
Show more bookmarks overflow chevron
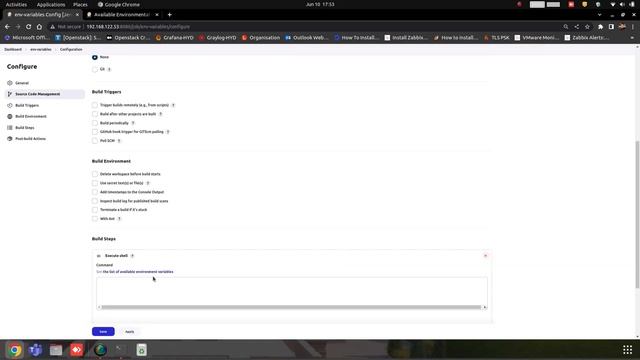click(632, 38)
